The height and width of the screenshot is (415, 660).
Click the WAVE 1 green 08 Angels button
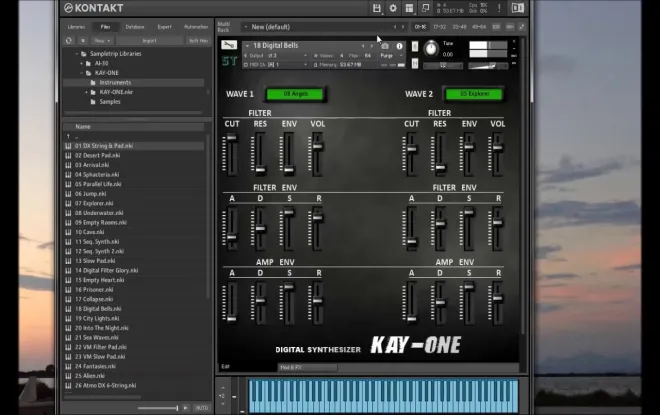click(x=295, y=94)
